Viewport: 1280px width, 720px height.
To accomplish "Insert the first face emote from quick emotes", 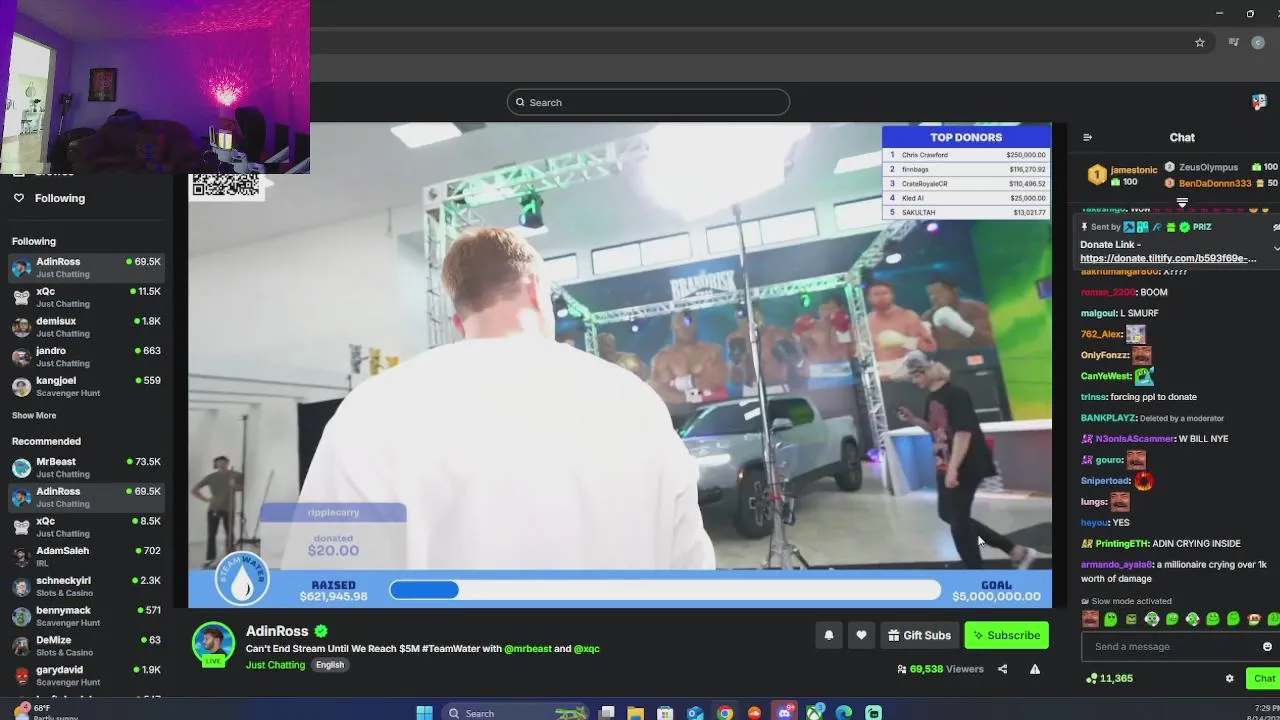I will pyautogui.click(x=1090, y=620).
